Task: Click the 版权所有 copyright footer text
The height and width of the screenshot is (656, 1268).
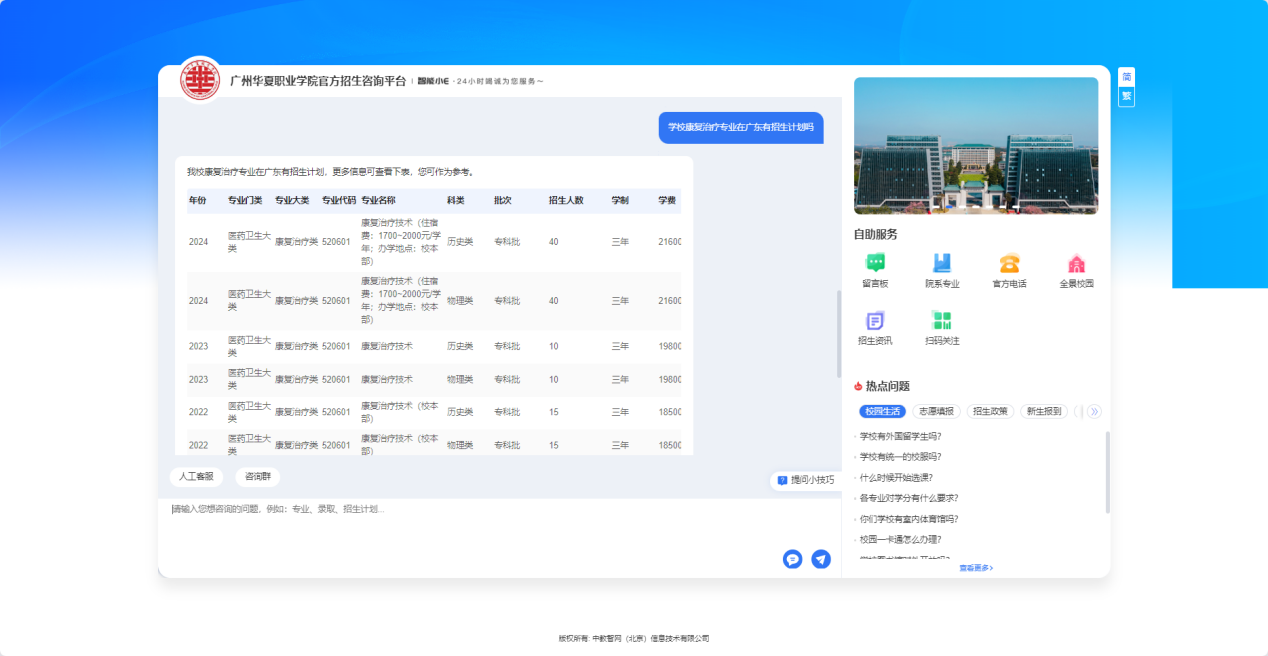Action: coord(634,638)
